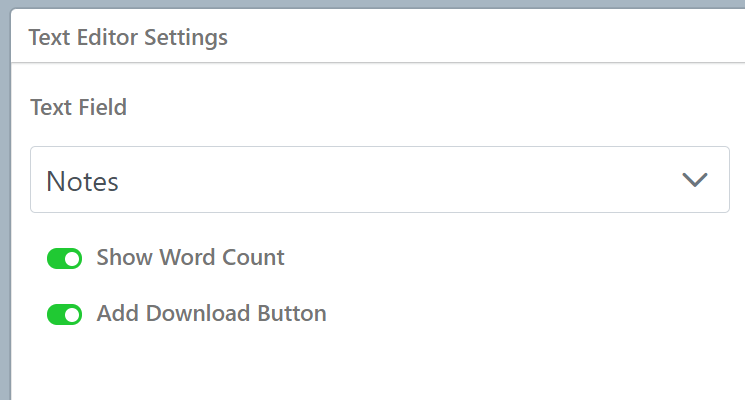This screenshot has width=745, height=400.
Task: Click the white knob of Show Word Count
Action: click(x=72, y=259)
